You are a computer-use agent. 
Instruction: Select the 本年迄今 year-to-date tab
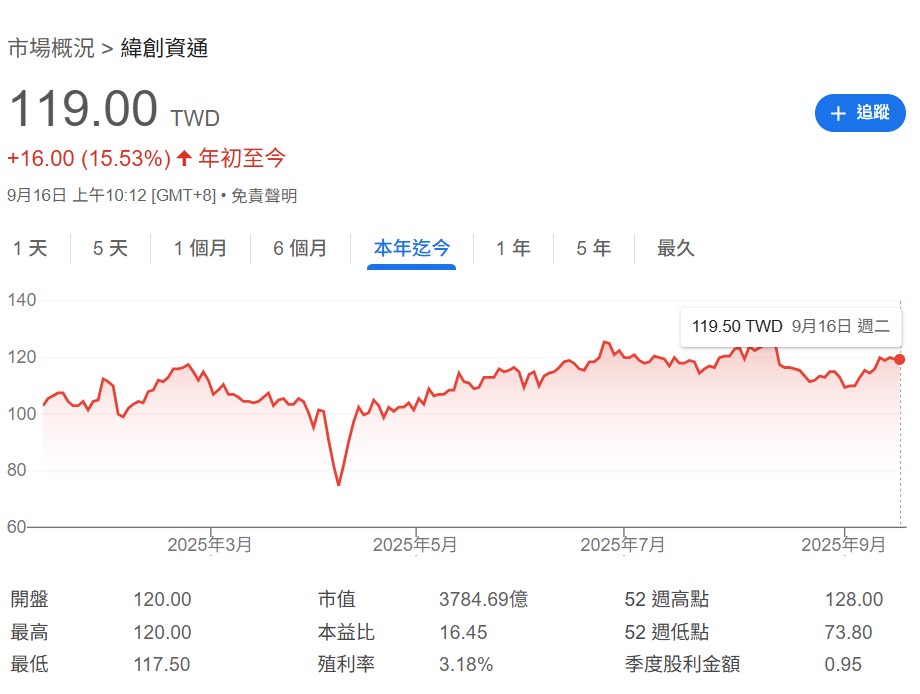click(x=411, y=248)
